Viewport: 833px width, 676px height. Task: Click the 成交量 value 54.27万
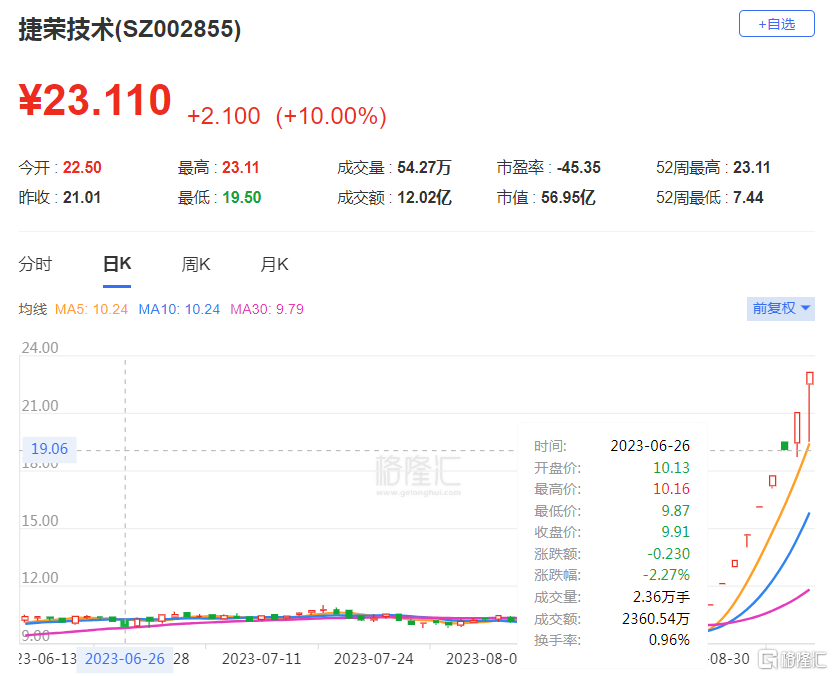tap(424, 167)
